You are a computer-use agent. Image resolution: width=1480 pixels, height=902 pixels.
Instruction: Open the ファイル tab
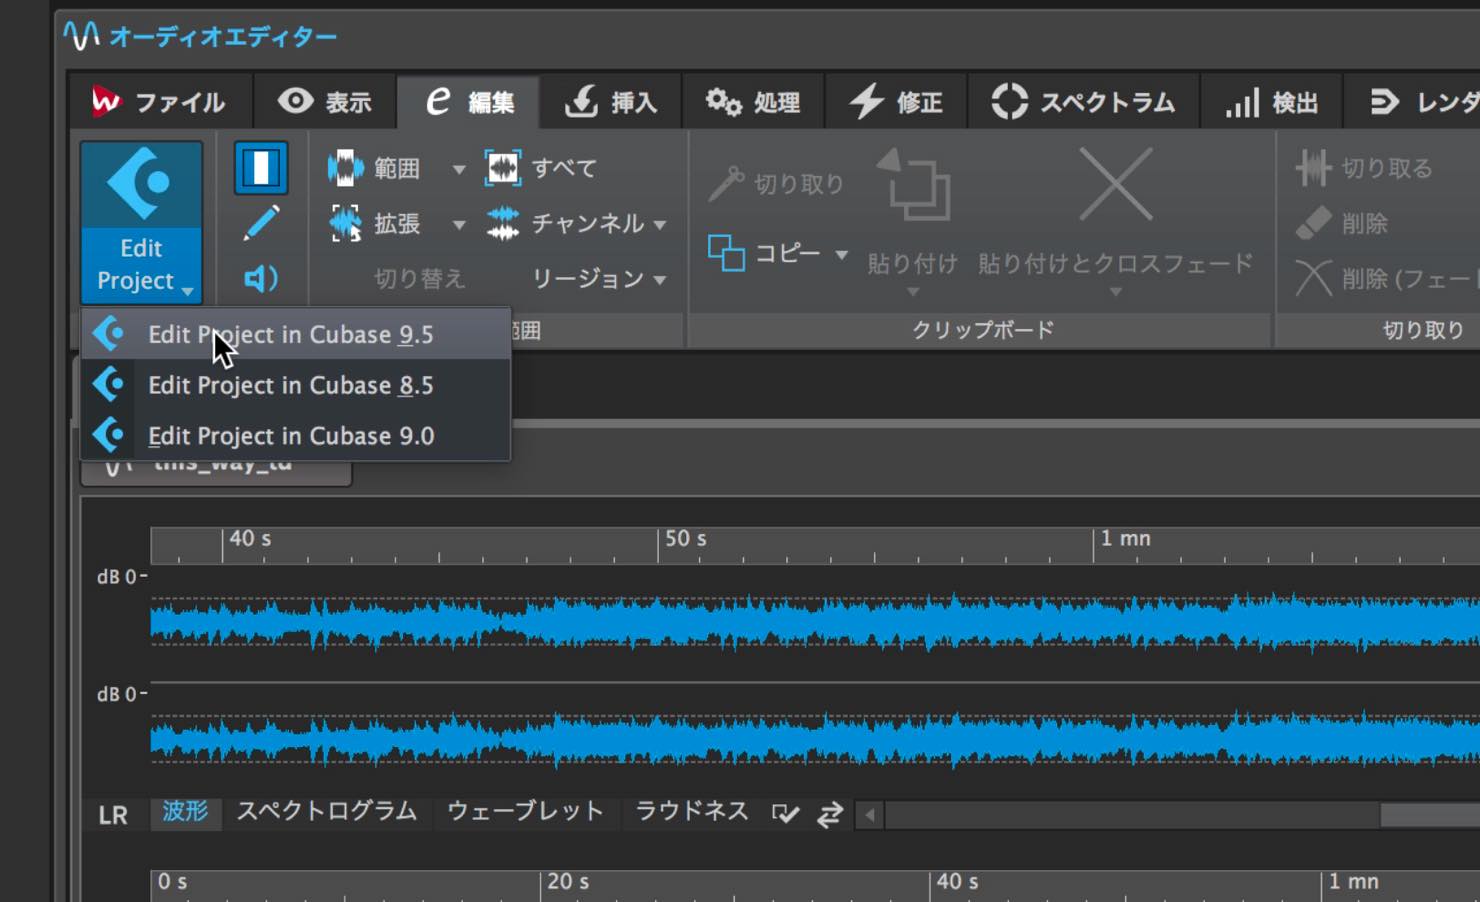pyautogui.click(x=160, y=101)
